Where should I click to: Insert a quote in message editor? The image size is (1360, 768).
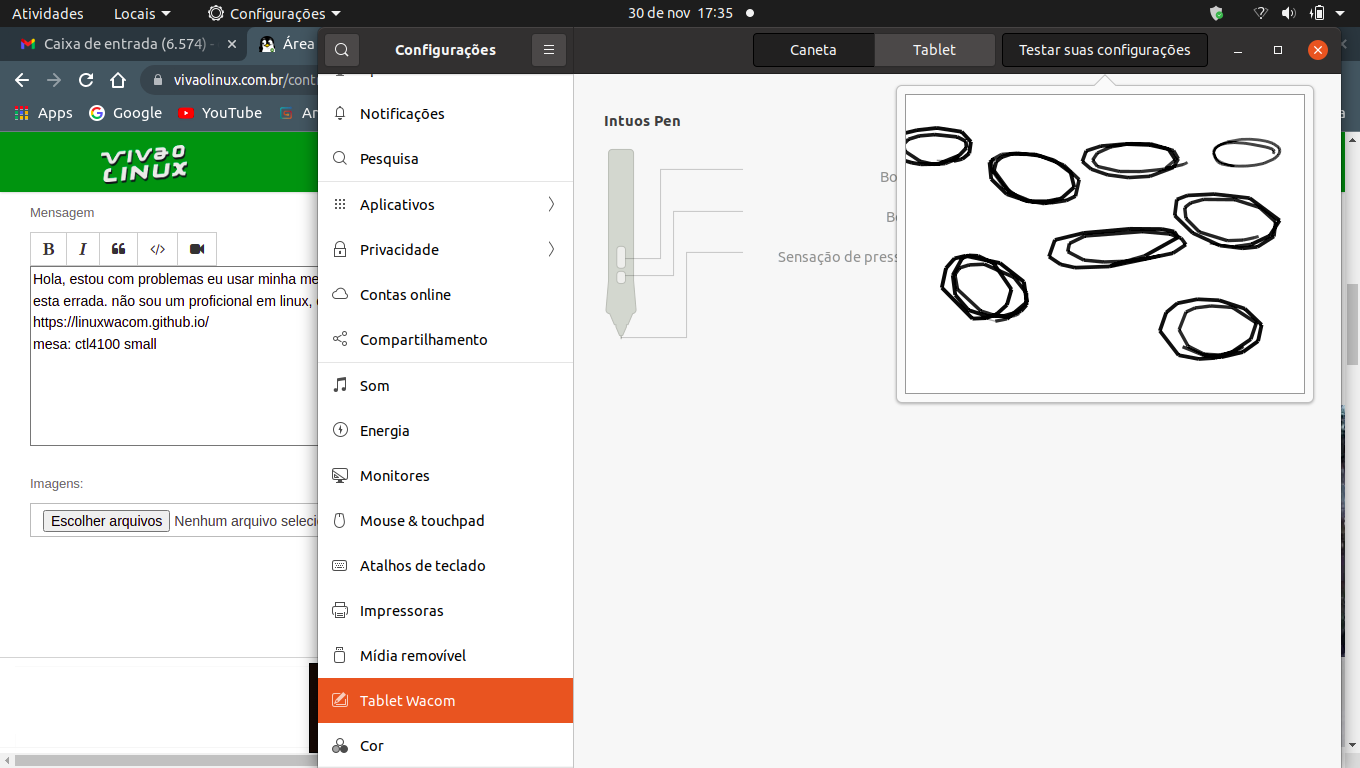click(119, 249)
